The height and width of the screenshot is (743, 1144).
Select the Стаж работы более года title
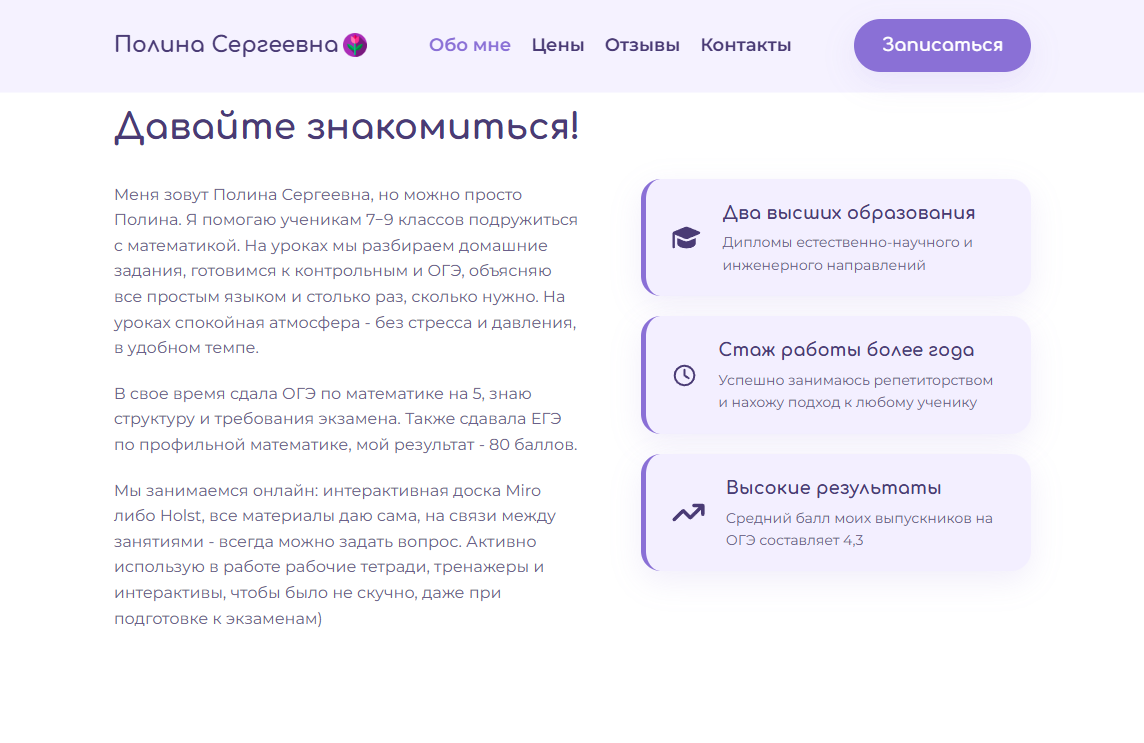(x=846, y=350)
